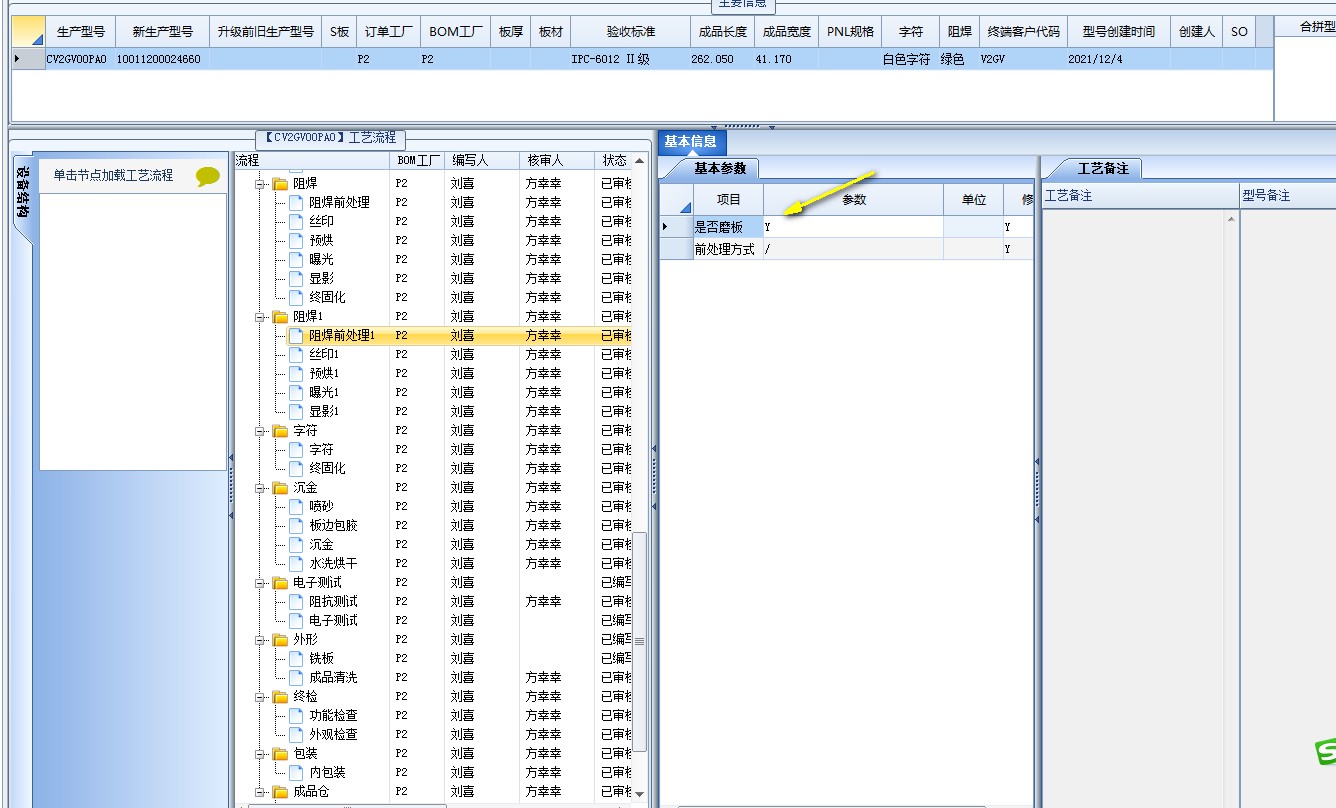Screen dimensions: 1336x808
Task: Click the page icon beside 水洗烘干
Action: click(296, 563)
